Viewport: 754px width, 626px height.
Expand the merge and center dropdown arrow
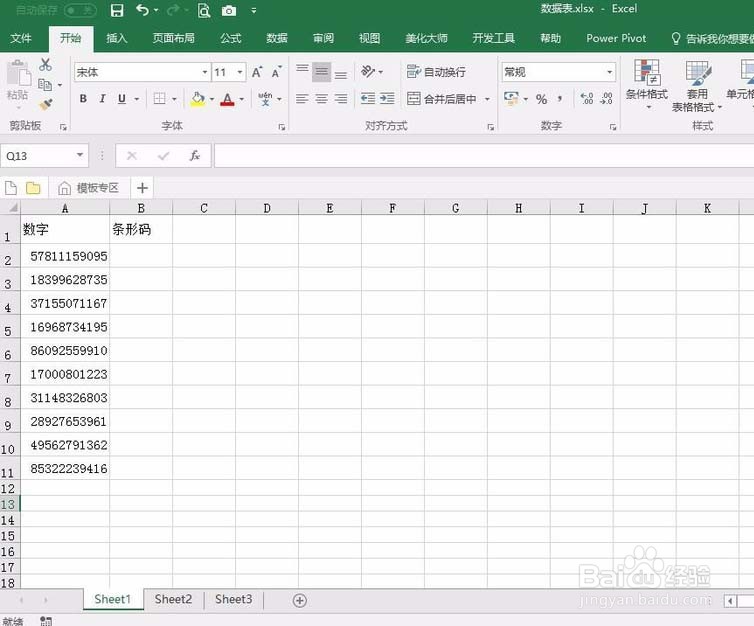(487, 99)
